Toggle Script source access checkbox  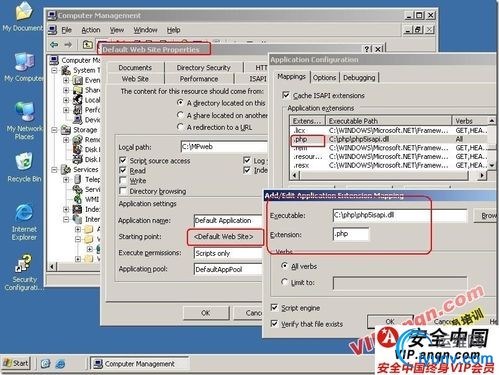[x=123, y=160]
